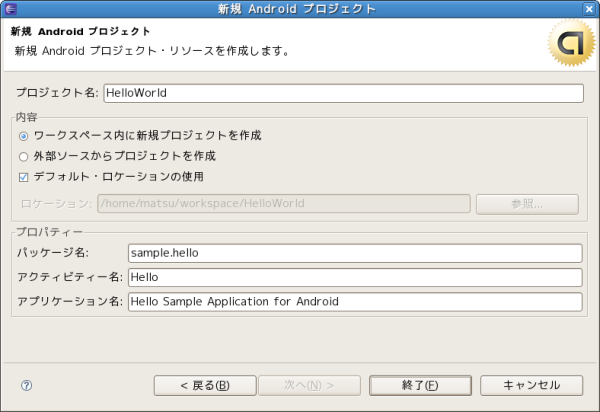Click the アプリケーション名: label

pyautogui.click(x=70, y=301)
